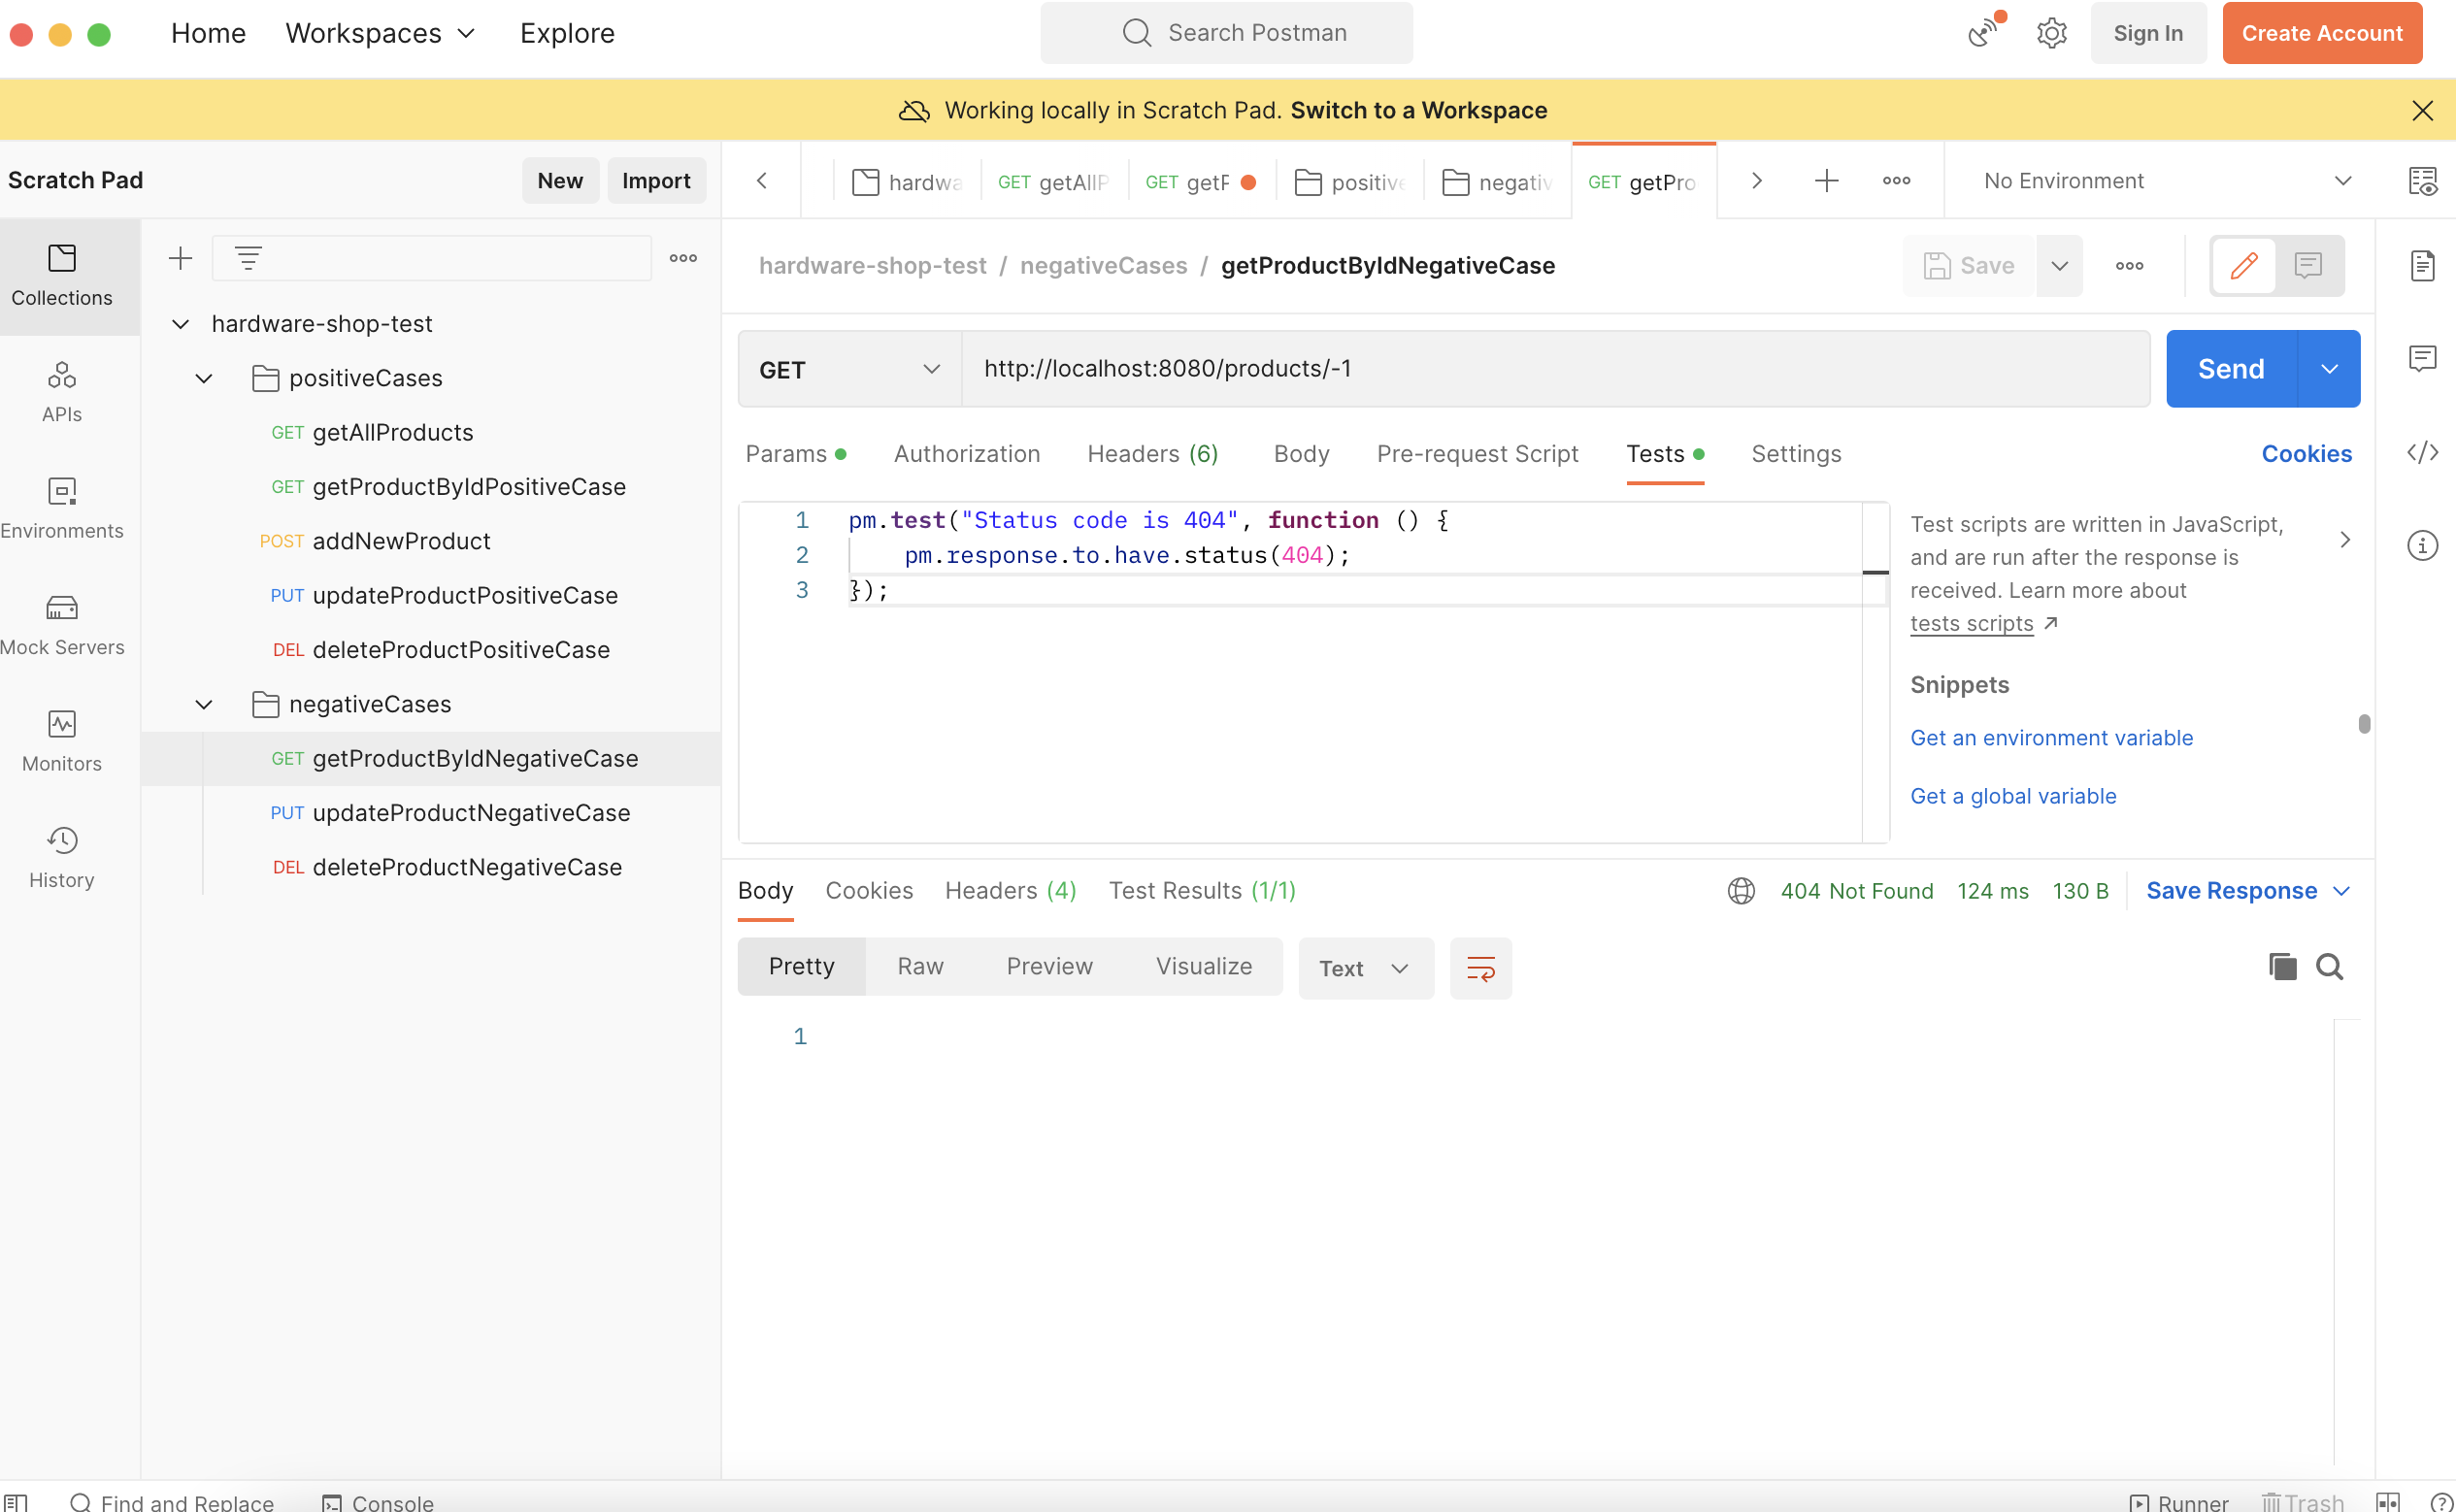This screenshot has width=2456, height=1512.
Task: Open the Console panel
Action: 378,1502
